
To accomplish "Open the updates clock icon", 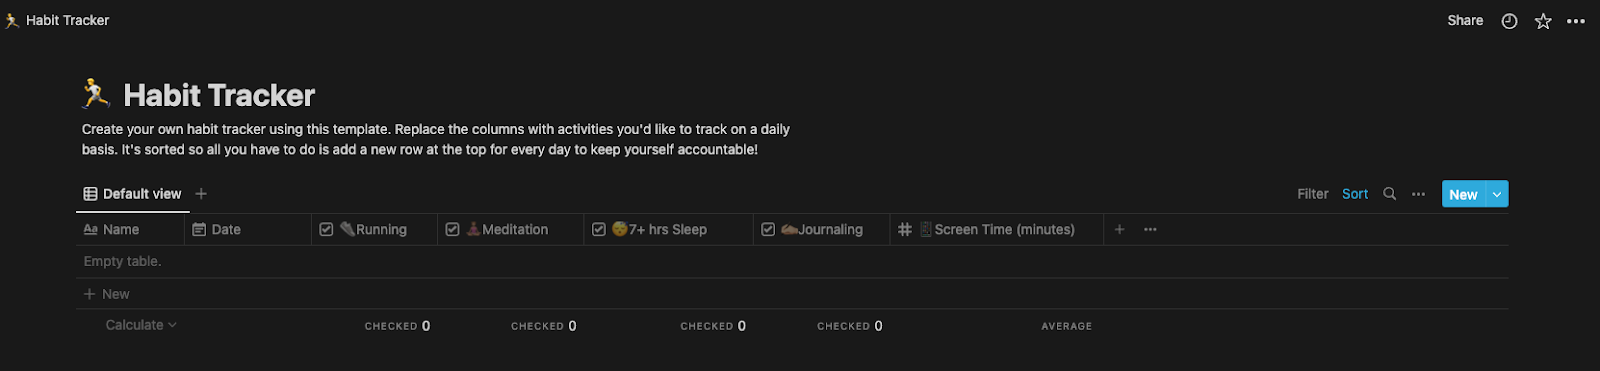I will pos(1509,21).
